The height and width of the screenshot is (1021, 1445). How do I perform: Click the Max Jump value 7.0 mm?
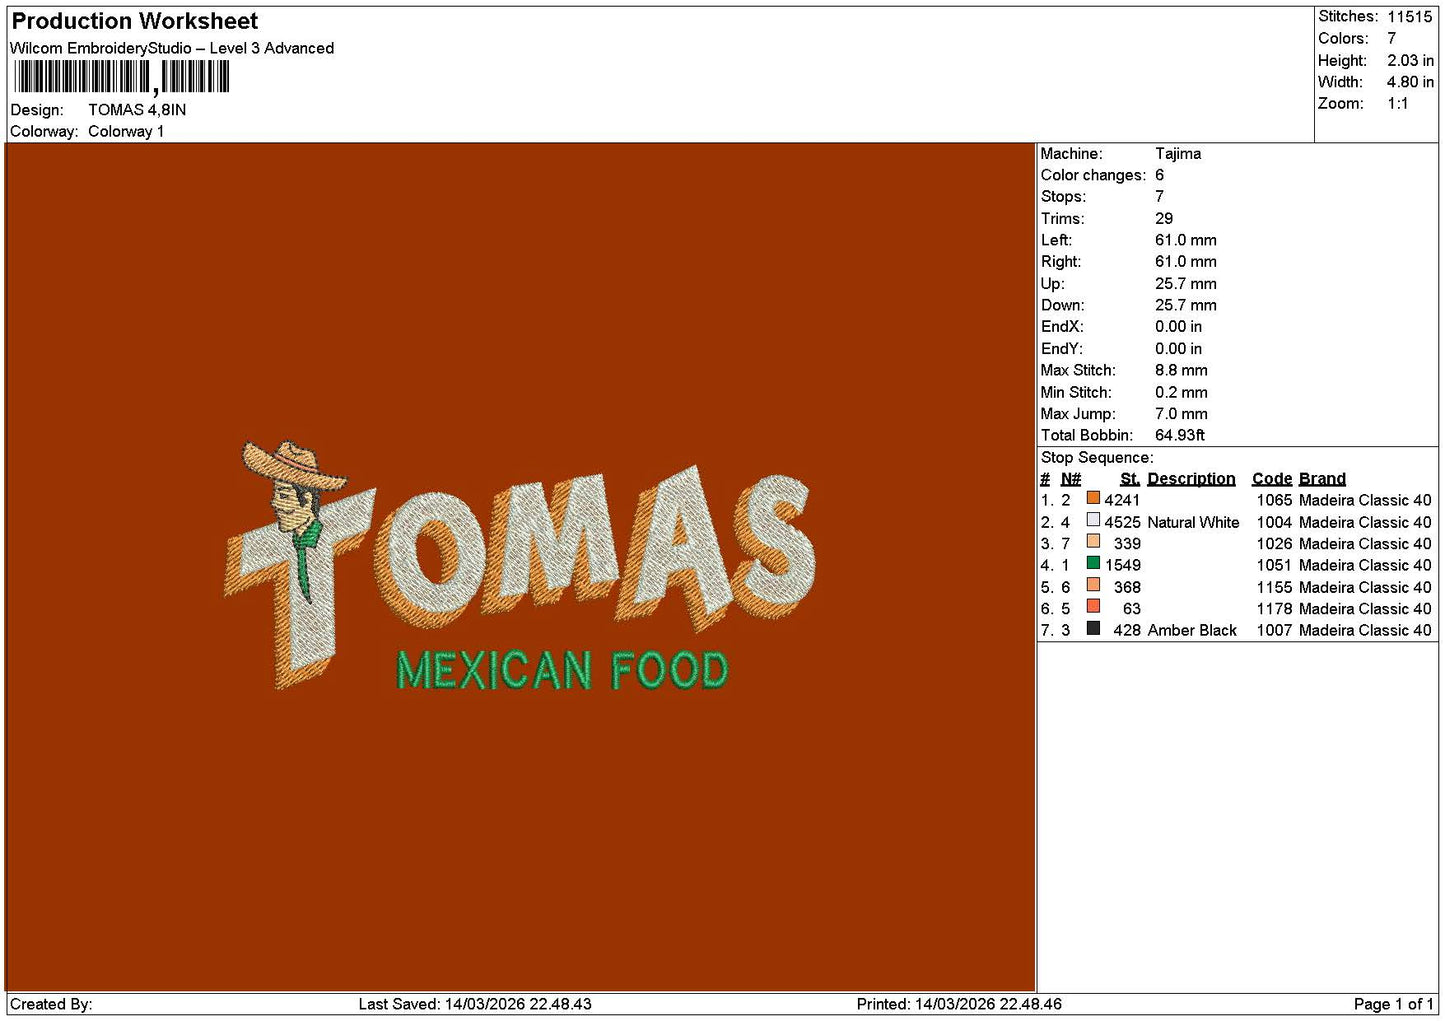click(1181, 414)
